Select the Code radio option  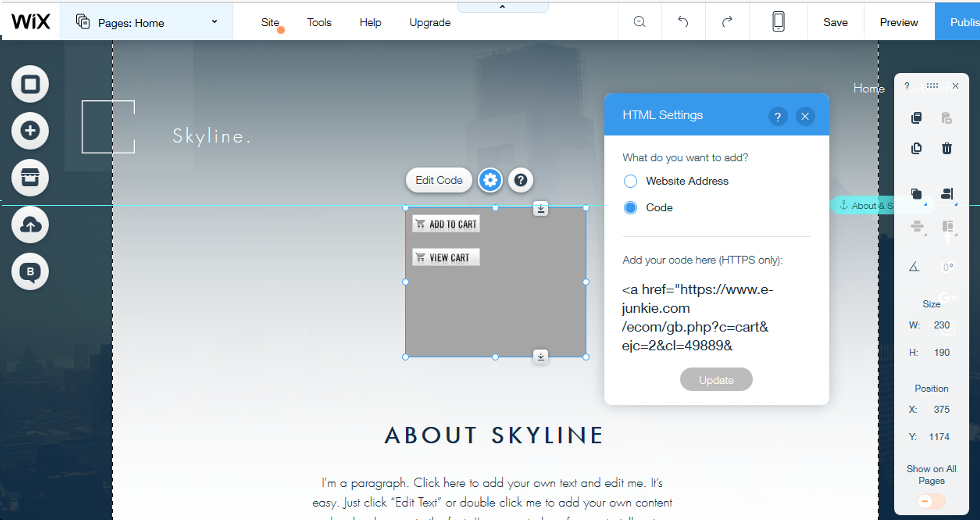631,208
